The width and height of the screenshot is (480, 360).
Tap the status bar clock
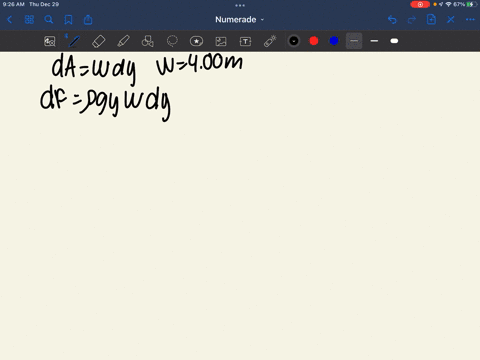(x=14, y=4)
